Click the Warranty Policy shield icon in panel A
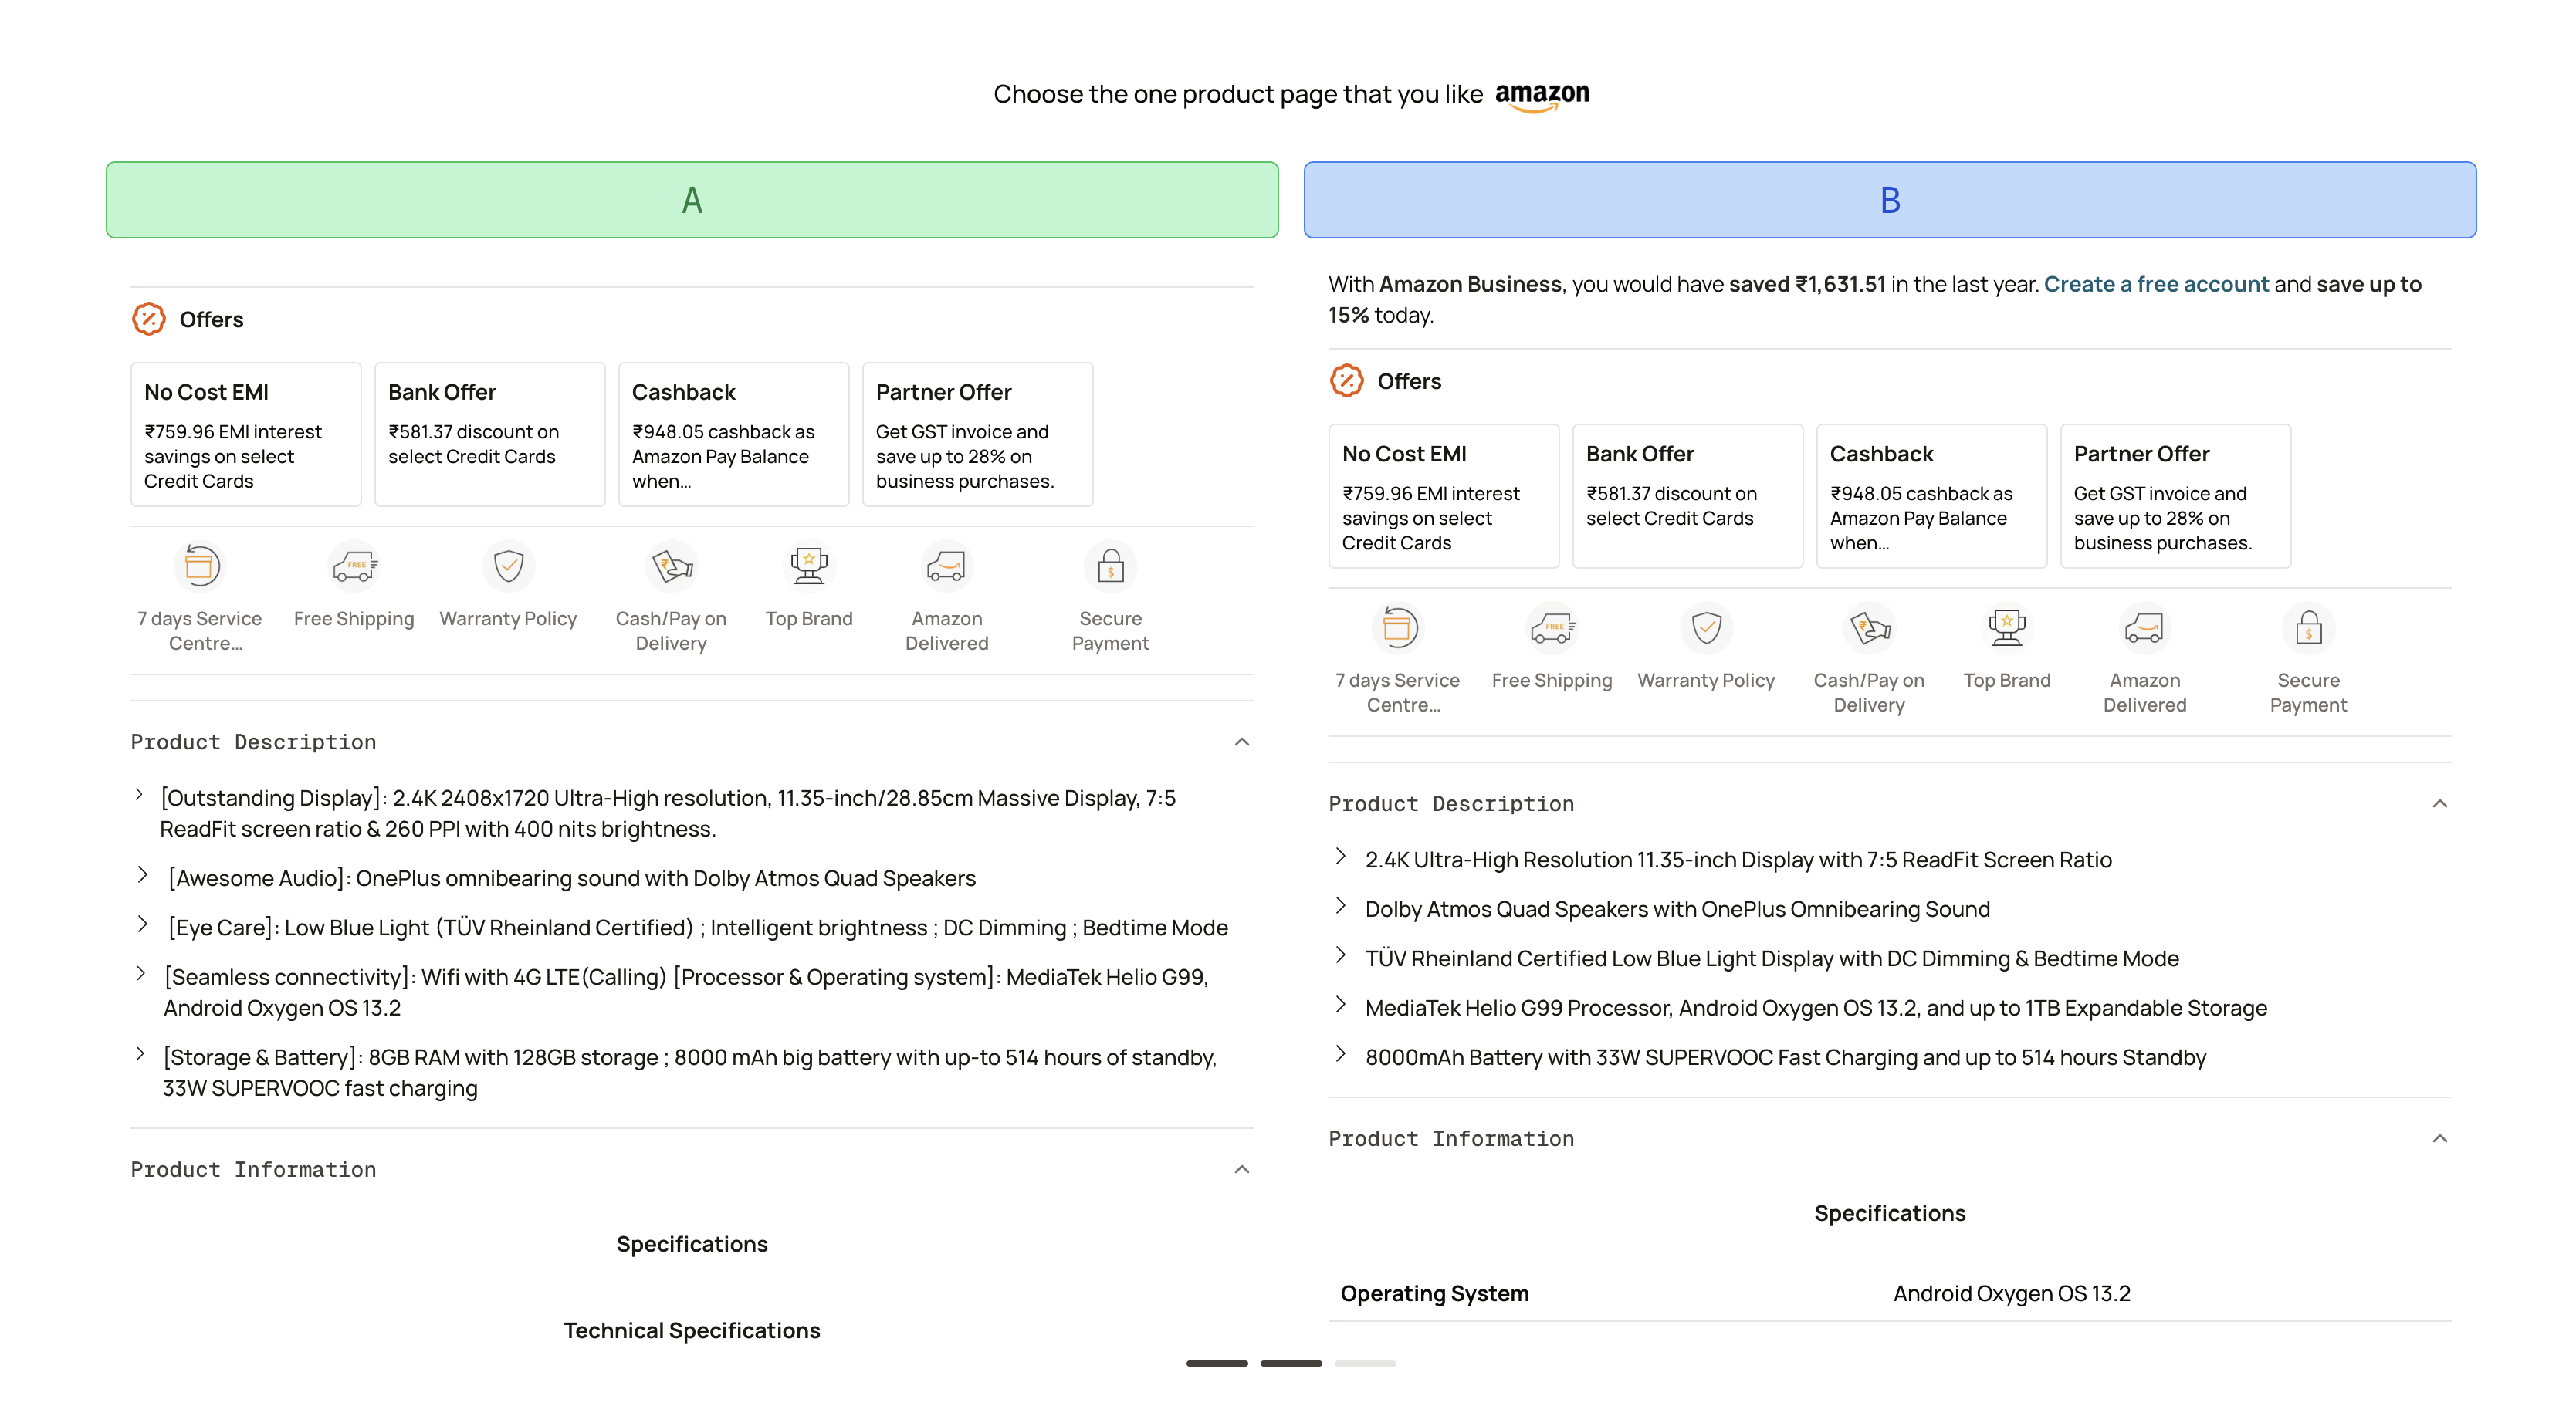 (x=508, y=567)
